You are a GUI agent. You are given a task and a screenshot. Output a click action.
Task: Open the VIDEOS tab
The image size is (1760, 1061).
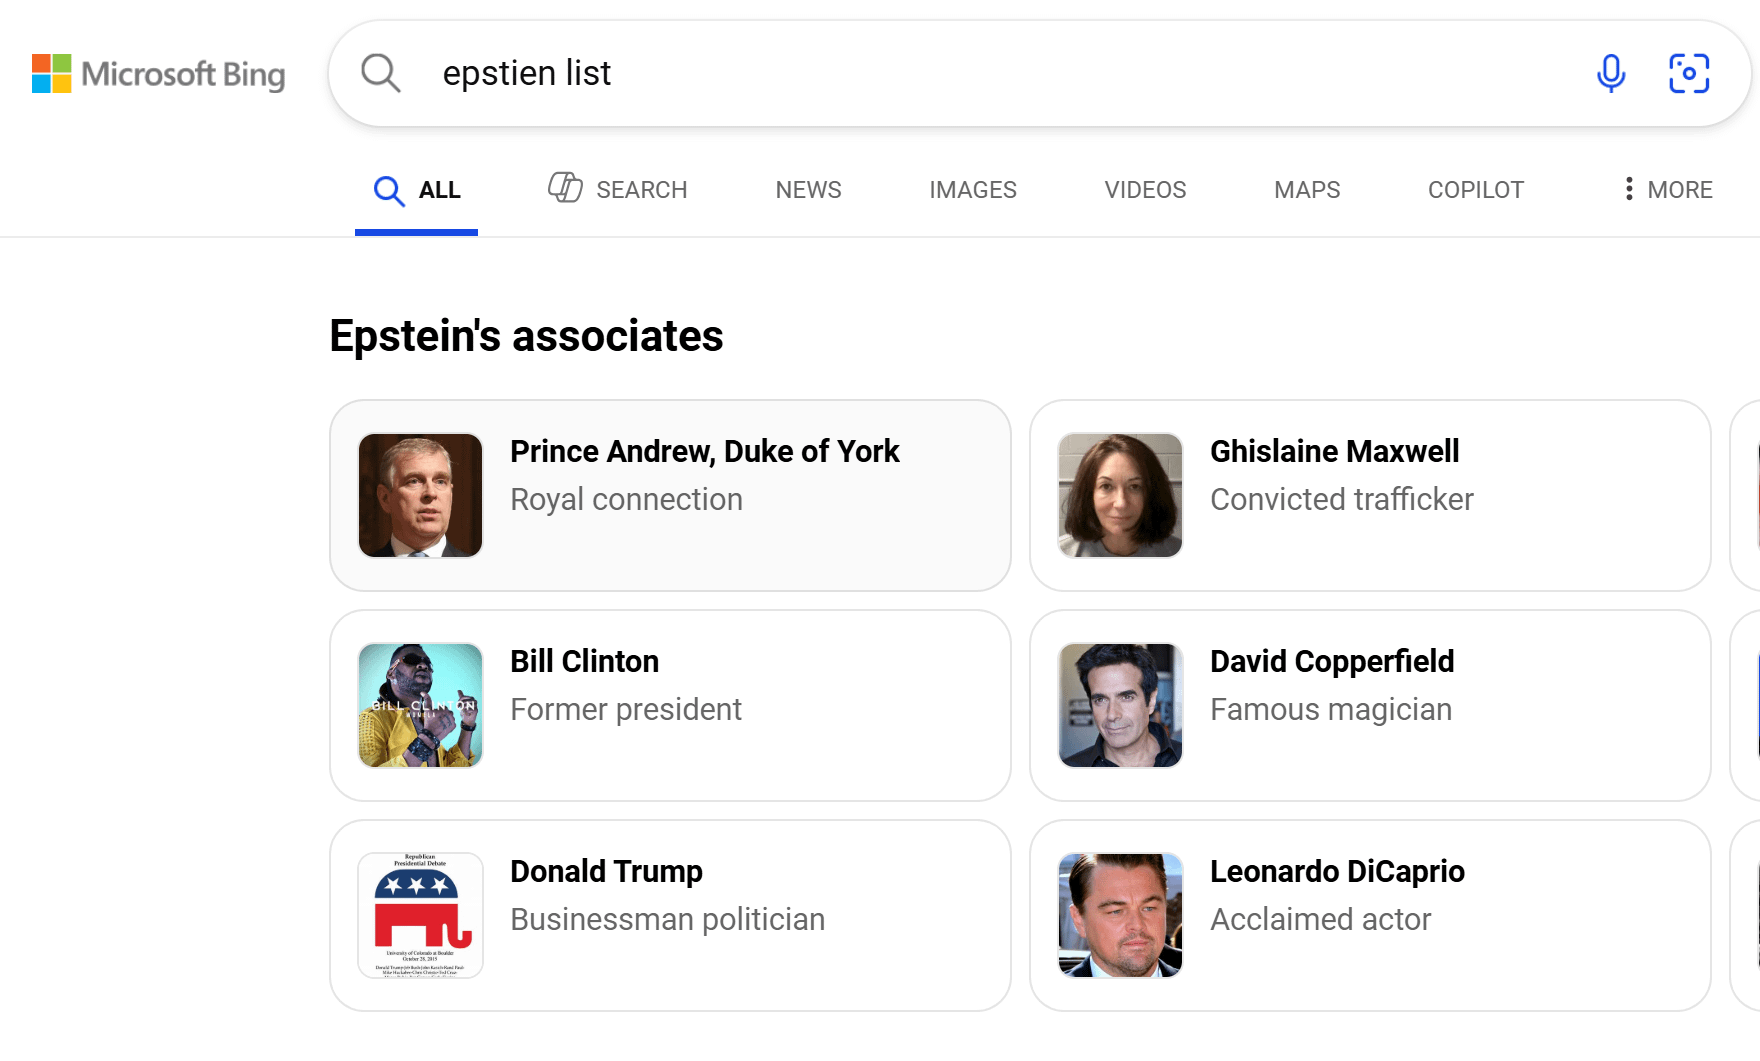point(1145,190)
